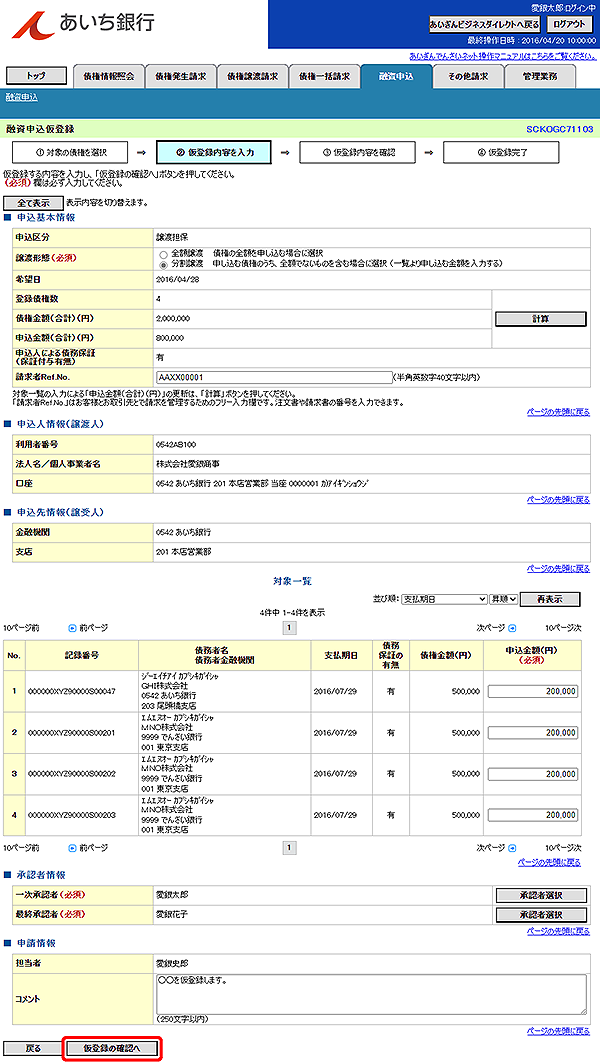
Task: Click record number 000000XYZ90000S00202
Action: click(x=72, y=774)
